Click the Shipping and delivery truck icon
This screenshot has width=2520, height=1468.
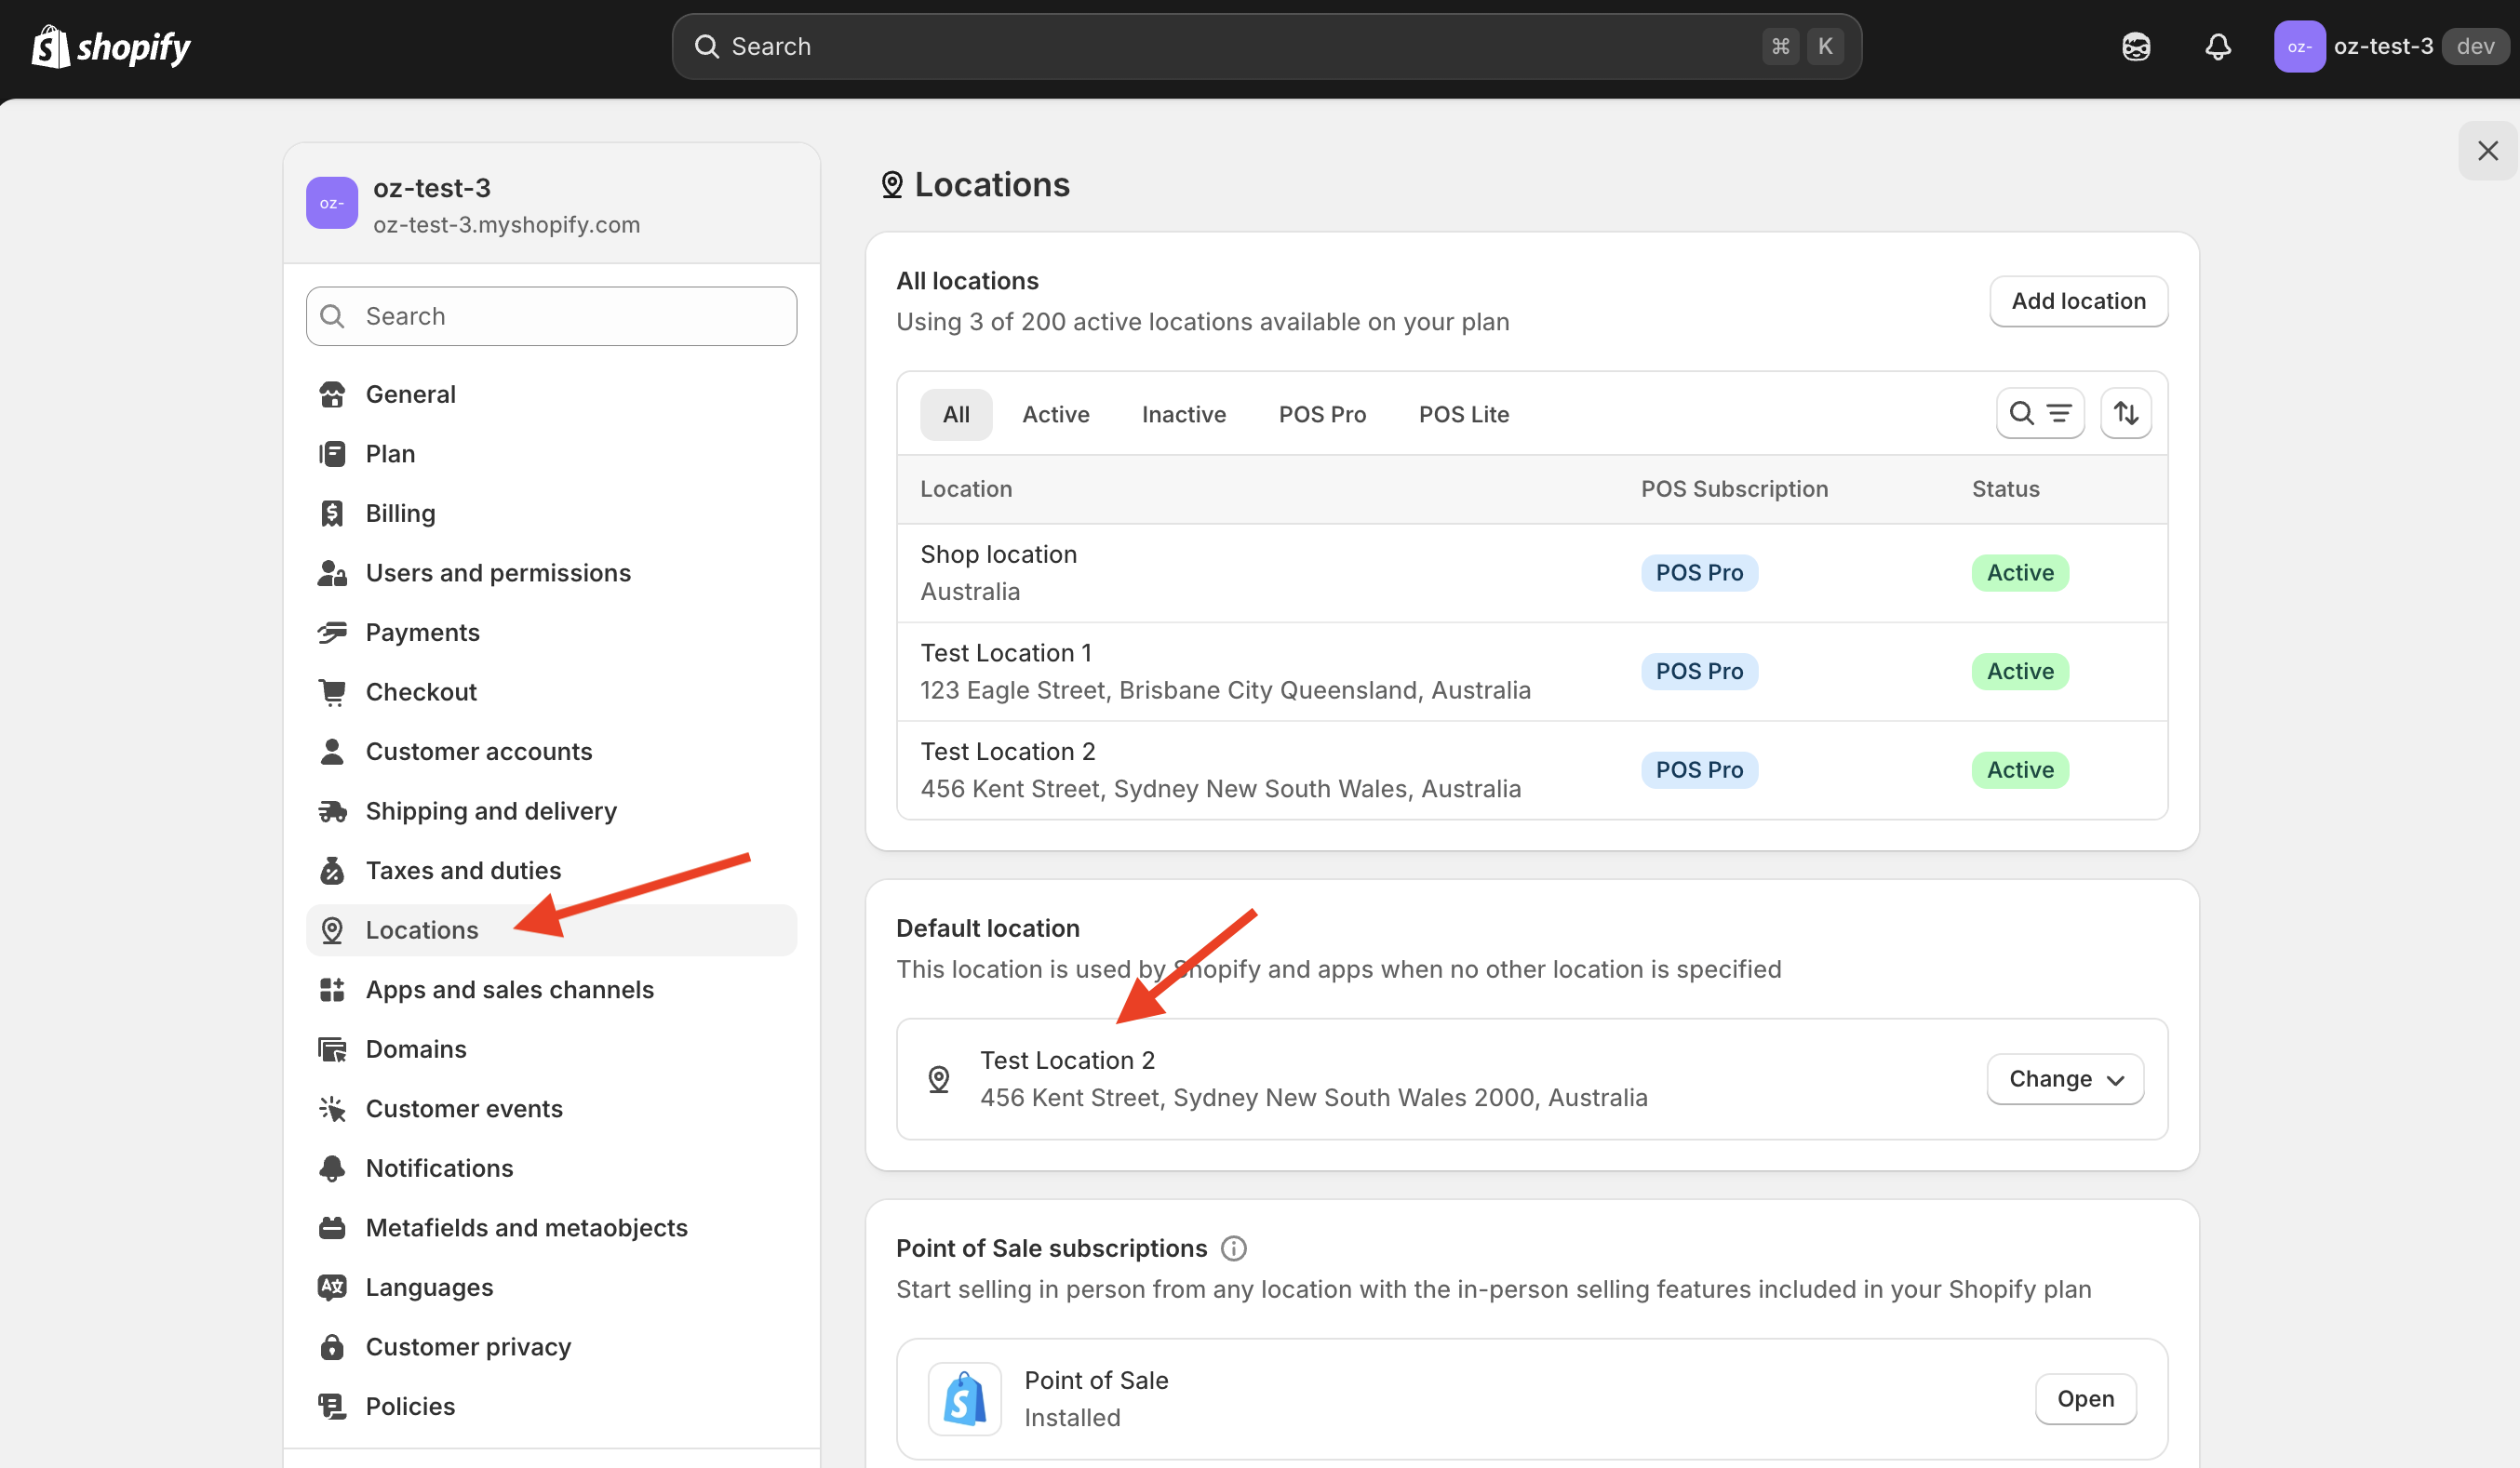pos(332,811)
